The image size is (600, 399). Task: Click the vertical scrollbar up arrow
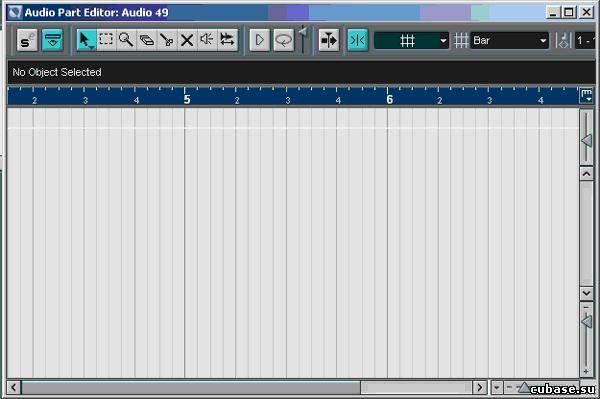tap(586, 174)
